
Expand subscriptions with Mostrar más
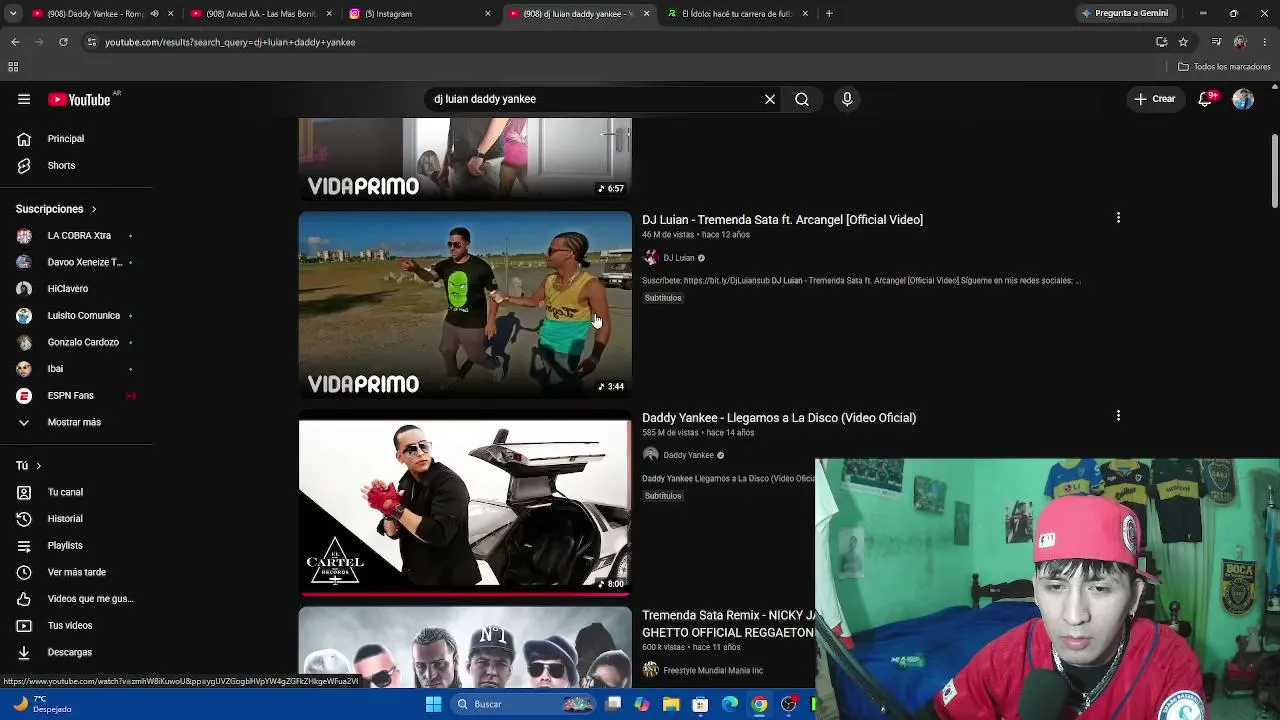pyautogui.click(x=74, y=422)
